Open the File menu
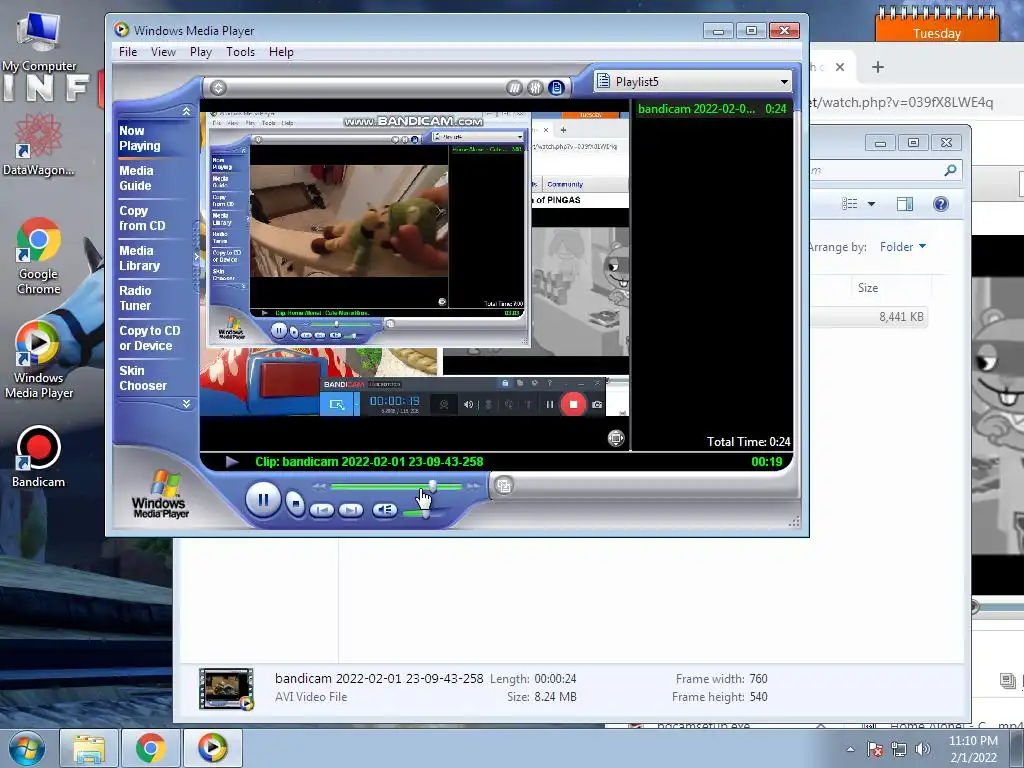 pos(128,52)
